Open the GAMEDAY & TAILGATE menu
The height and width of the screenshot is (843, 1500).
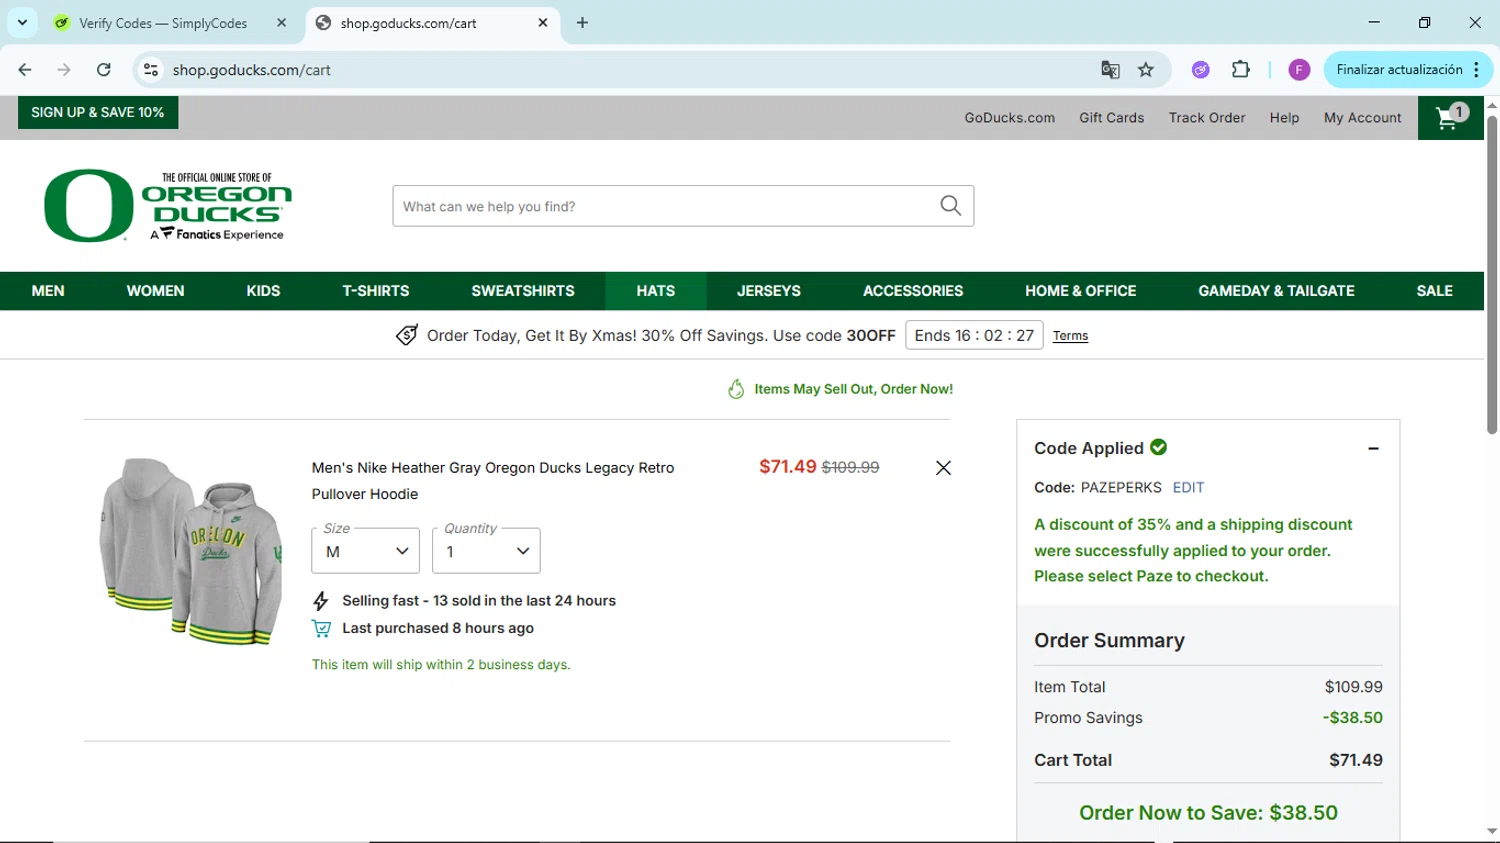[x=1277, y=291]
